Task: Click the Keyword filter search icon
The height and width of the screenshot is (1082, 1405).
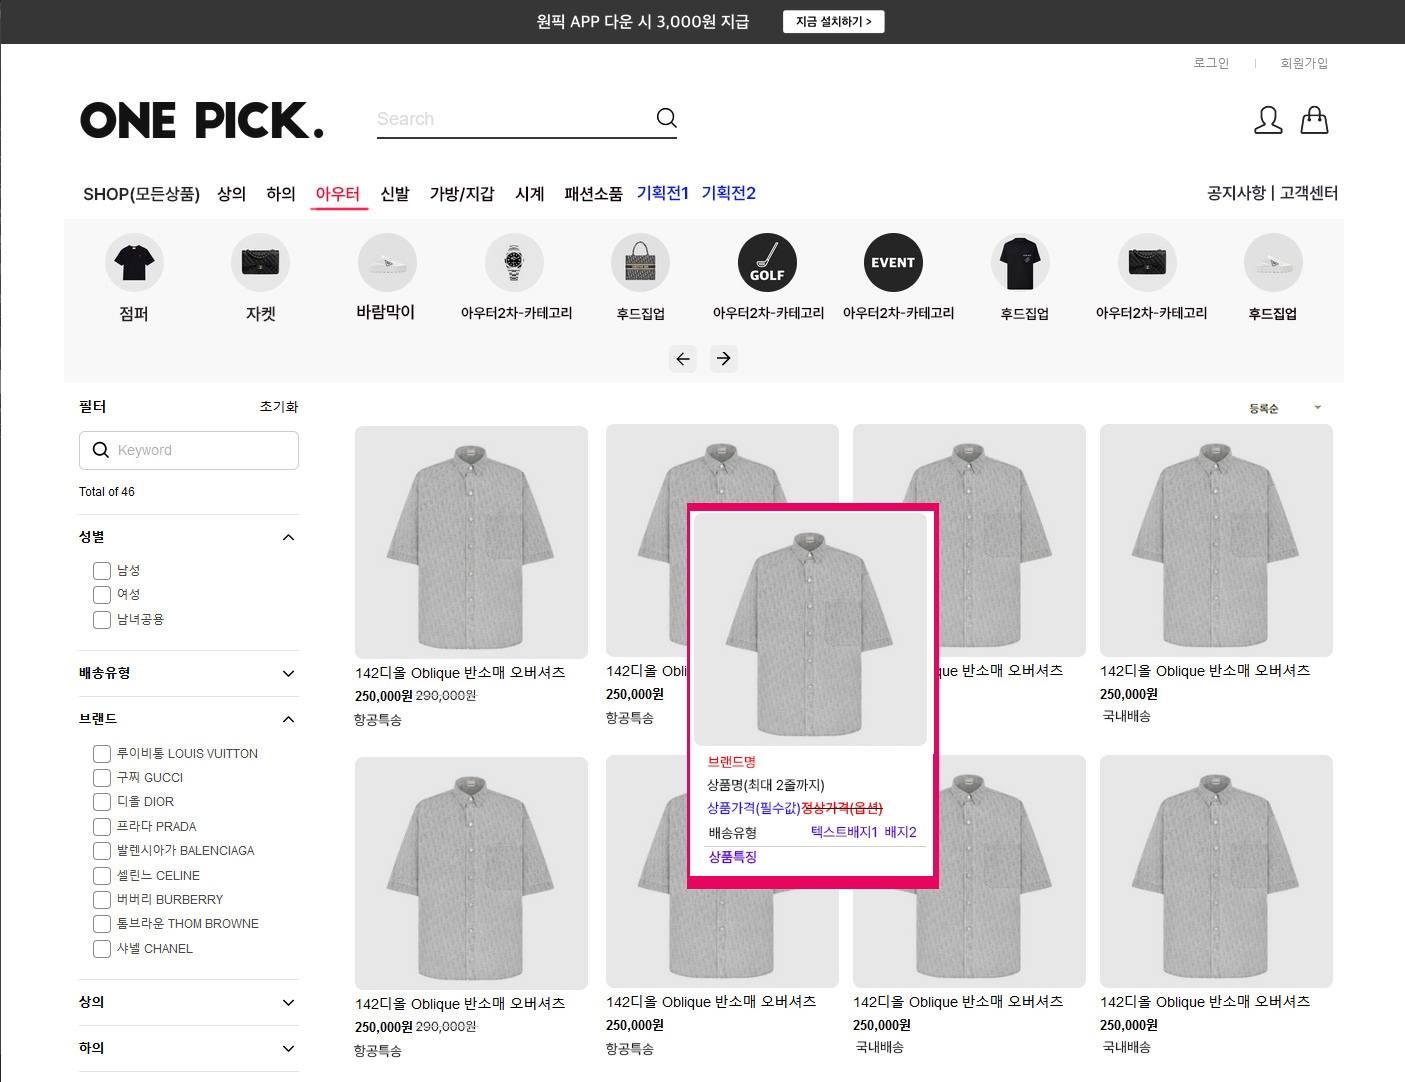Action: (x=100, y=450)
